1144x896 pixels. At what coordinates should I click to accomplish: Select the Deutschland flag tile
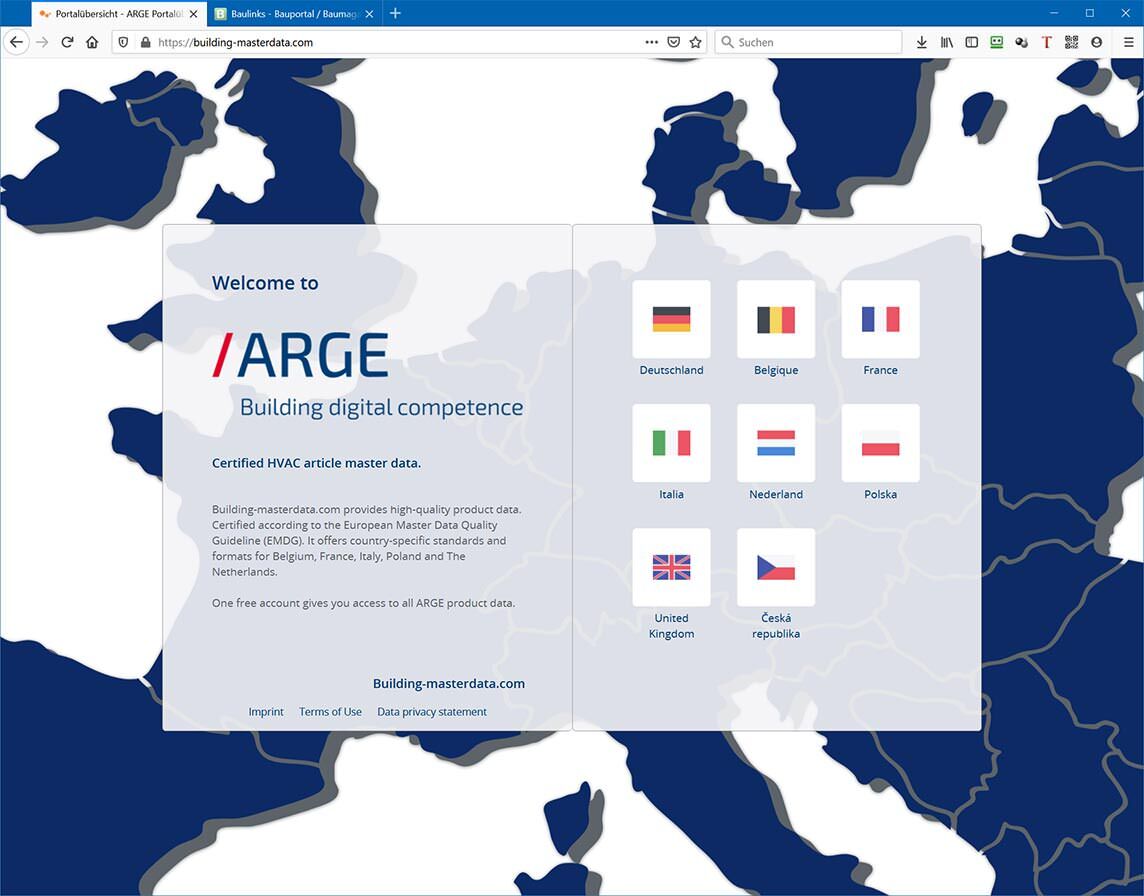click(671, 319)
